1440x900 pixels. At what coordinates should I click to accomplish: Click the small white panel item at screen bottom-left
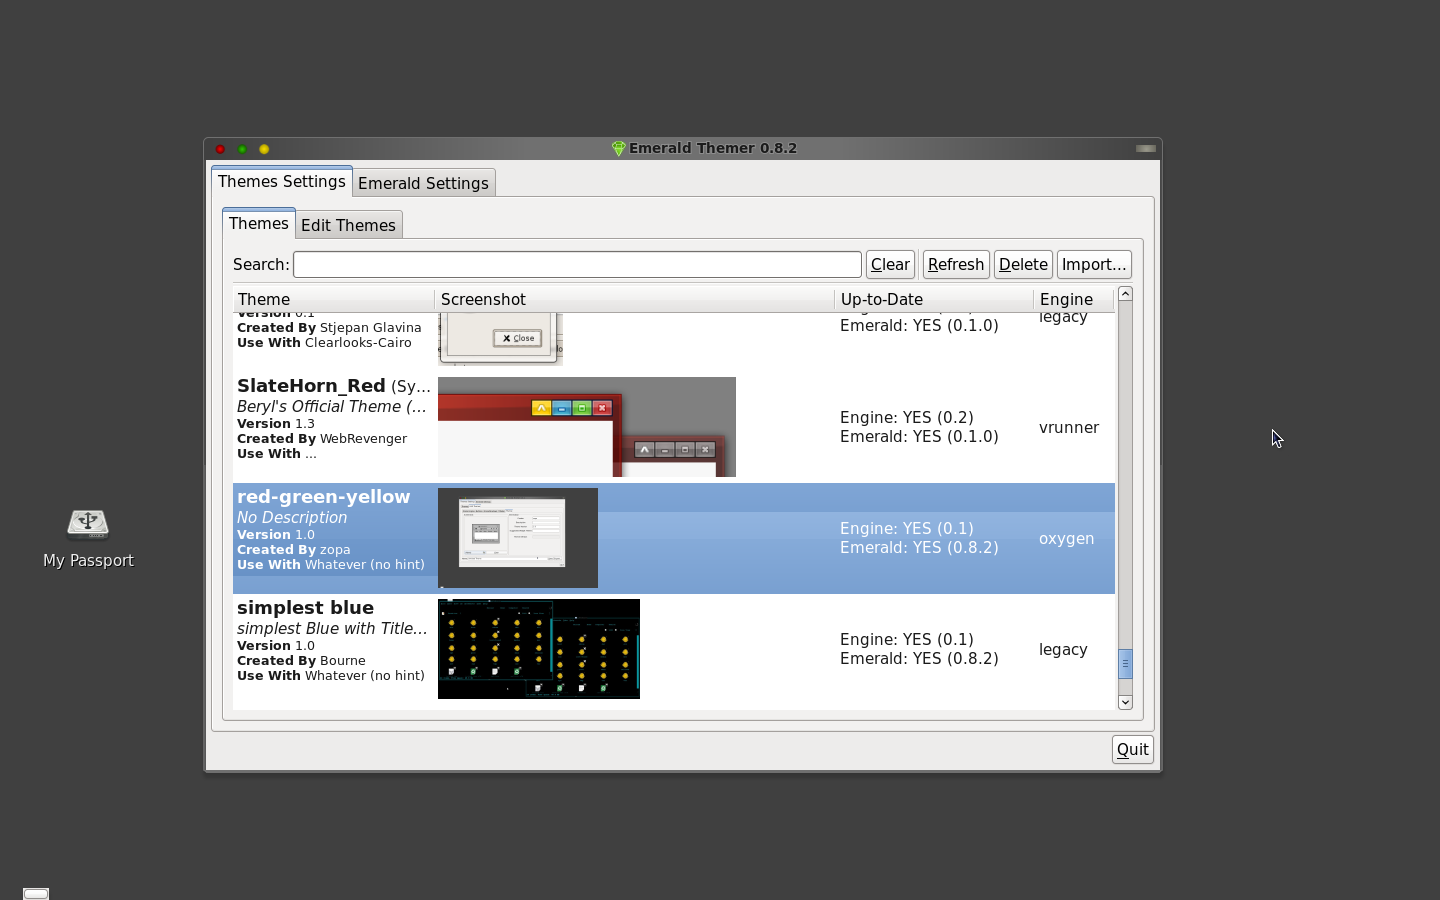coord(36,893)
